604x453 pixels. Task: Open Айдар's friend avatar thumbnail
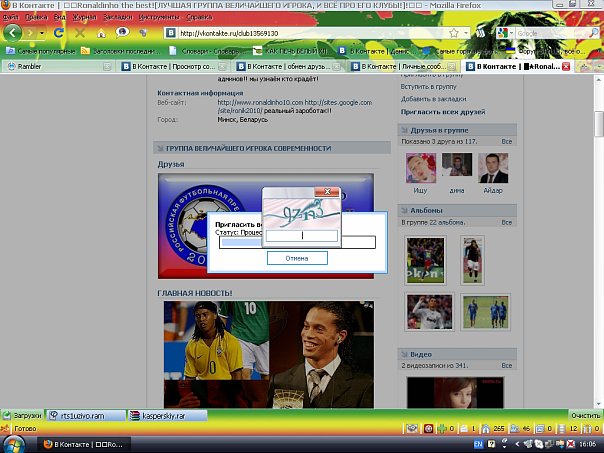[492, 168]
